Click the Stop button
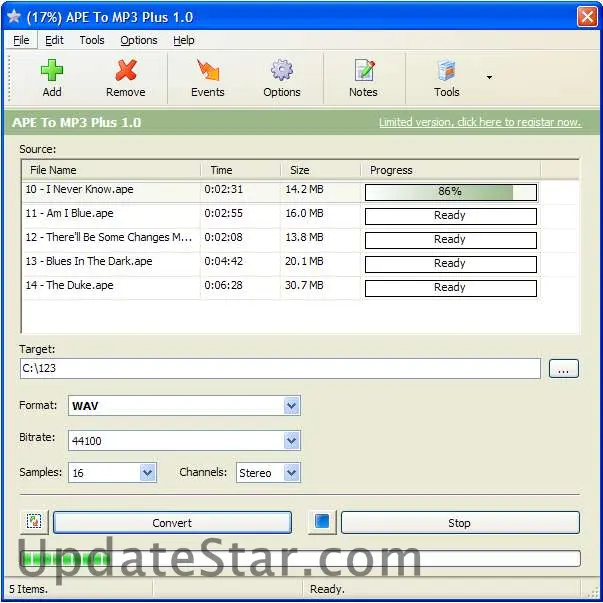The height and width of the screenshot is (603, 603). pyautogui.click(x=460, y=523)
